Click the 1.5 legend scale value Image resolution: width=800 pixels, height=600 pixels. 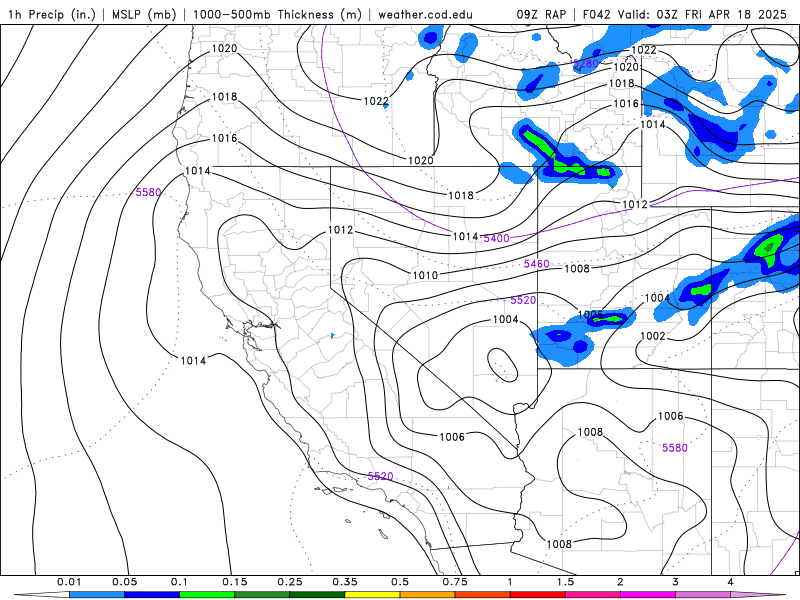click(x=565, y=582)
